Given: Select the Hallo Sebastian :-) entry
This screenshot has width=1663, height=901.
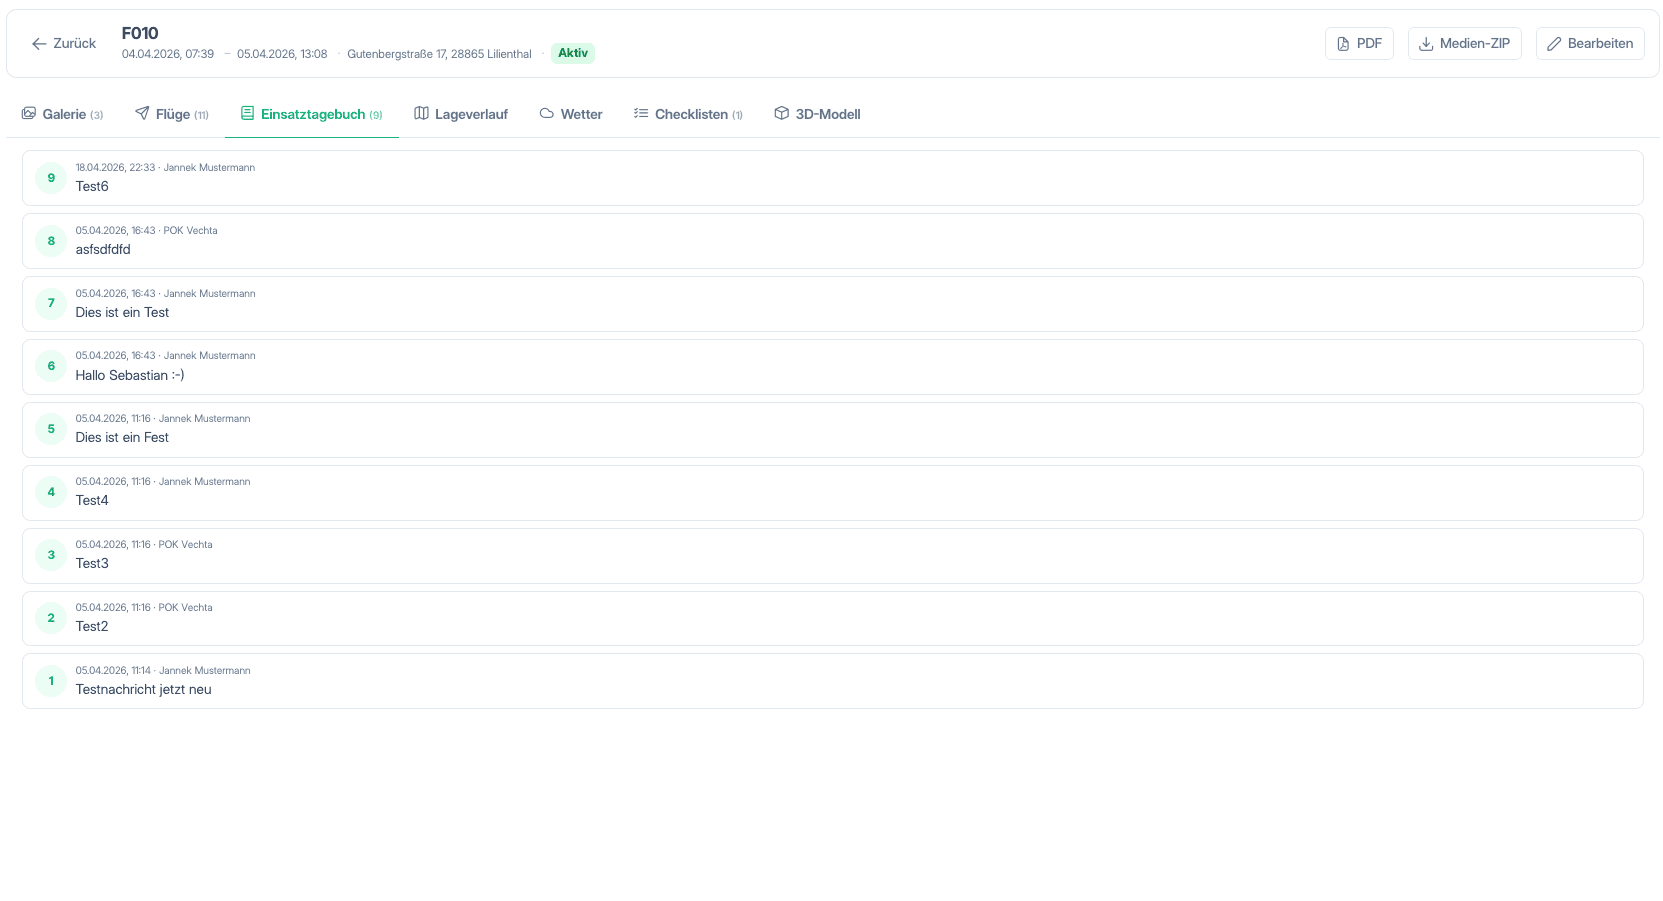Looking at the screenshot, I should click(130, 376).
